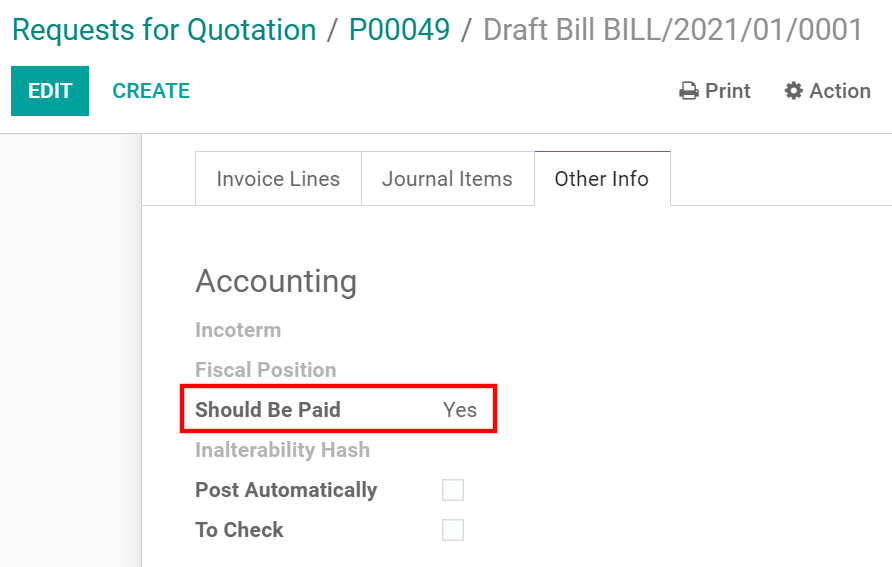Open the Action dropdown menu

[x=828, y=91]
